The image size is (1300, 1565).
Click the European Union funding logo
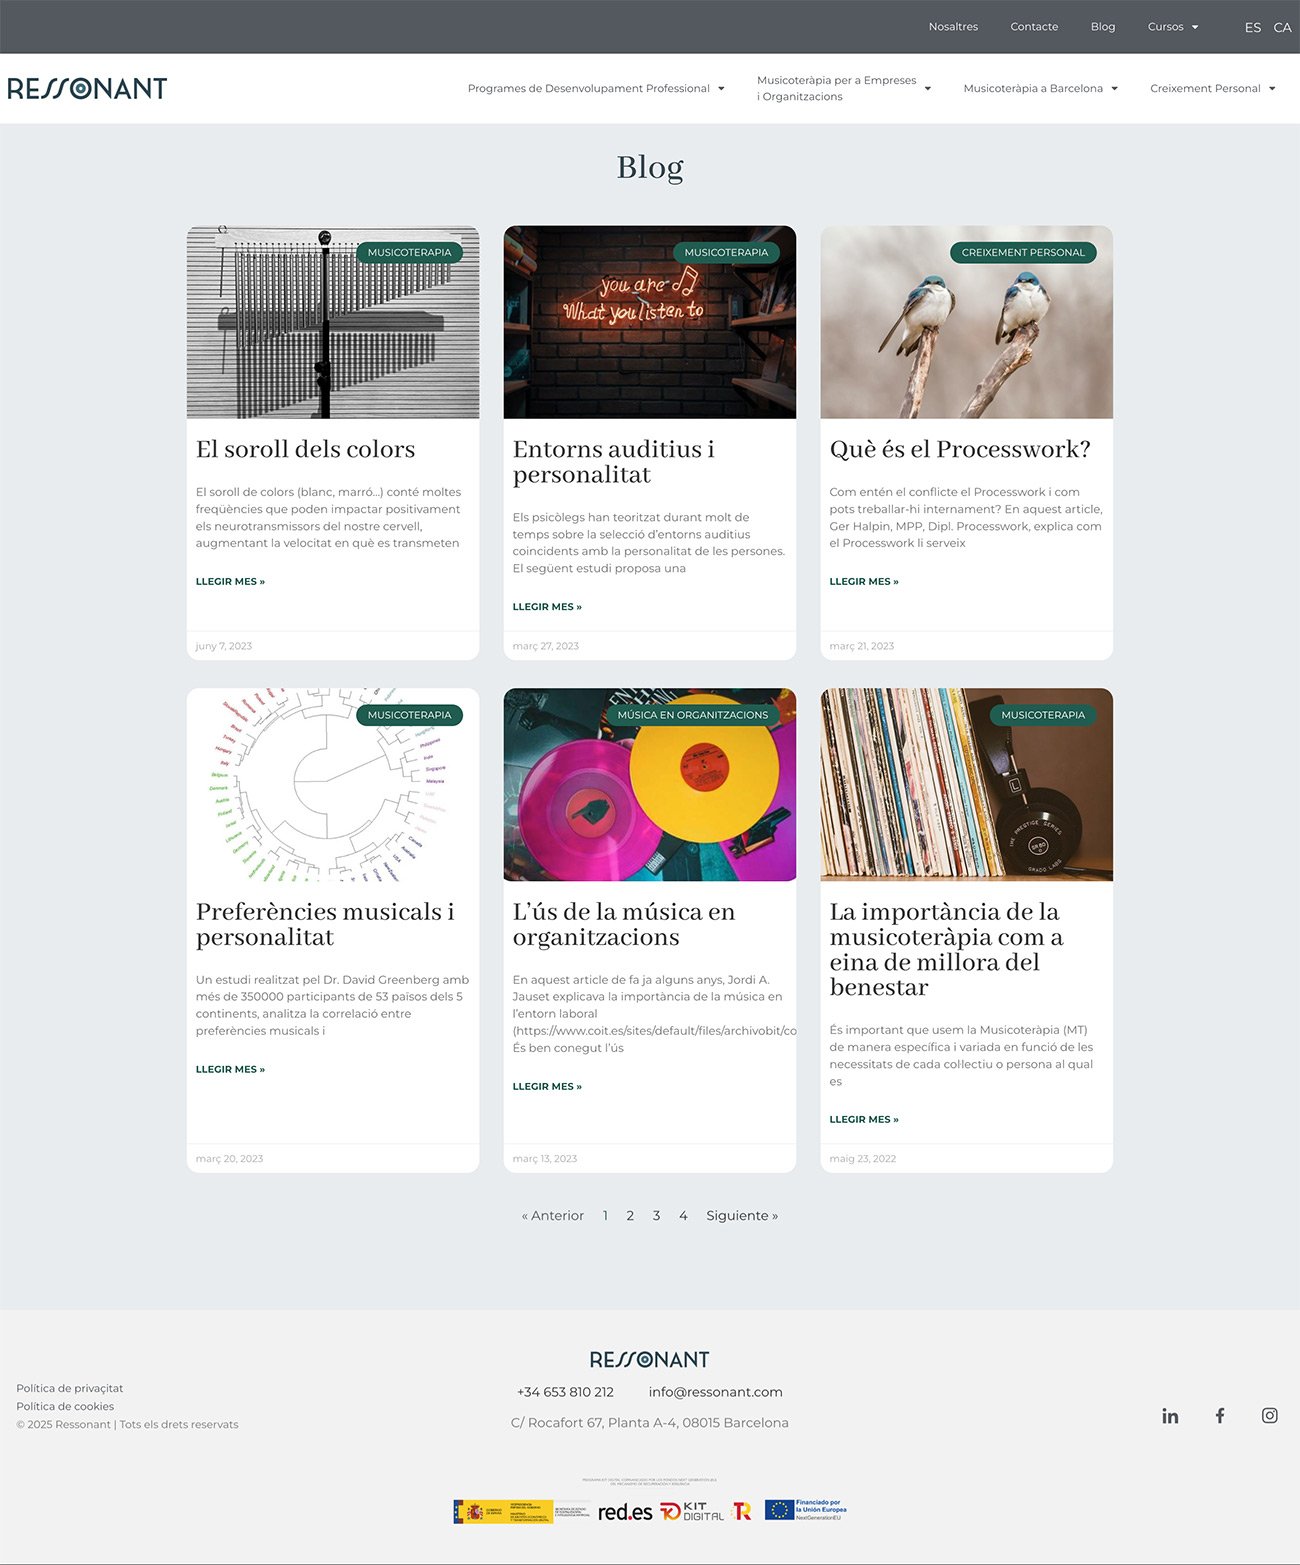point(805,1510)
